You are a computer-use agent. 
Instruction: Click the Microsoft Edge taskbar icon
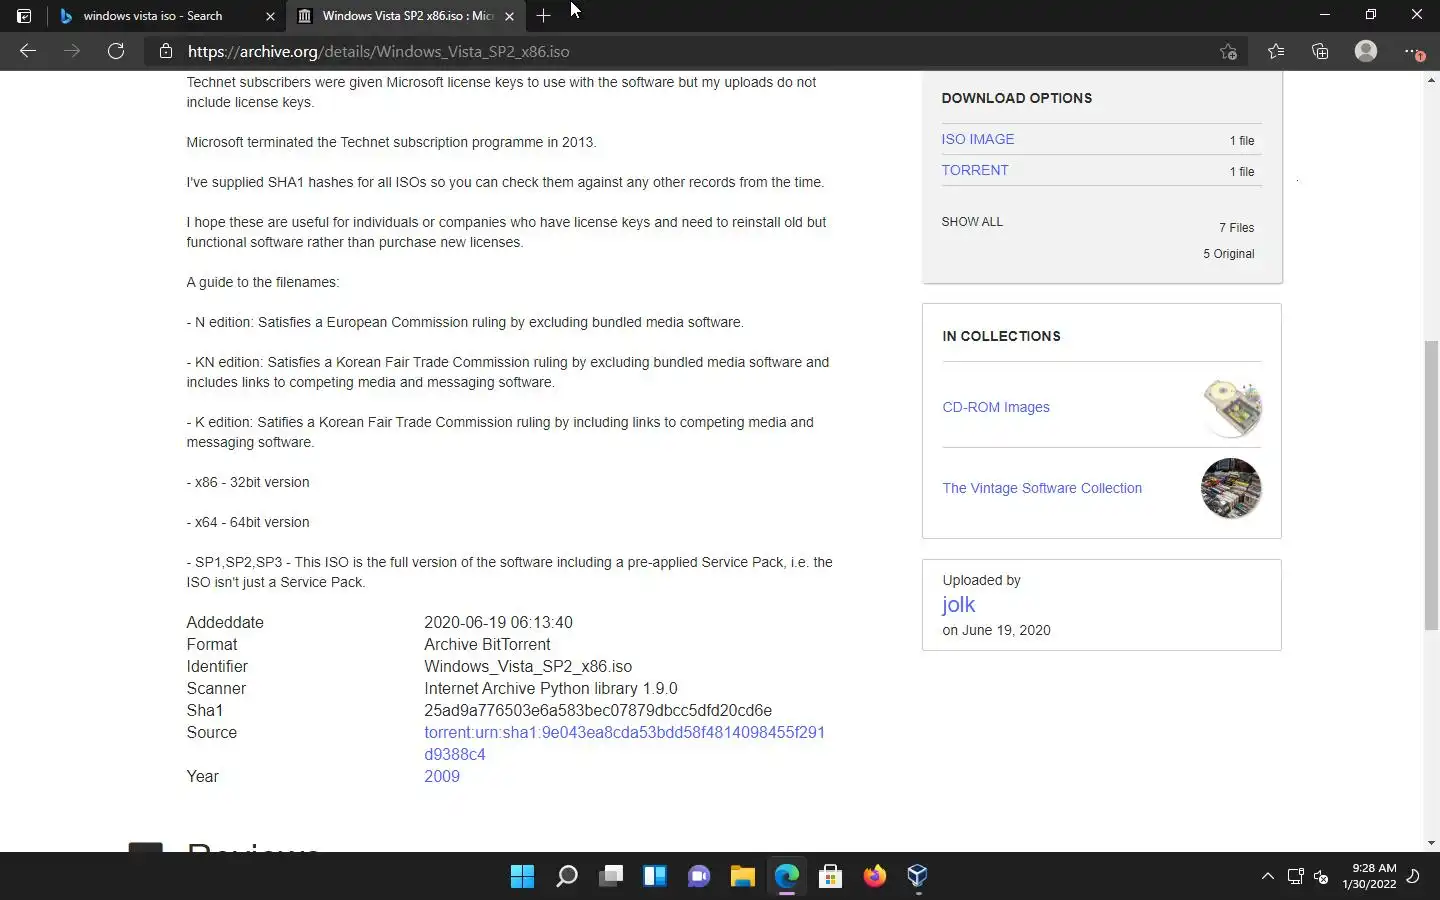pos(786,877)
